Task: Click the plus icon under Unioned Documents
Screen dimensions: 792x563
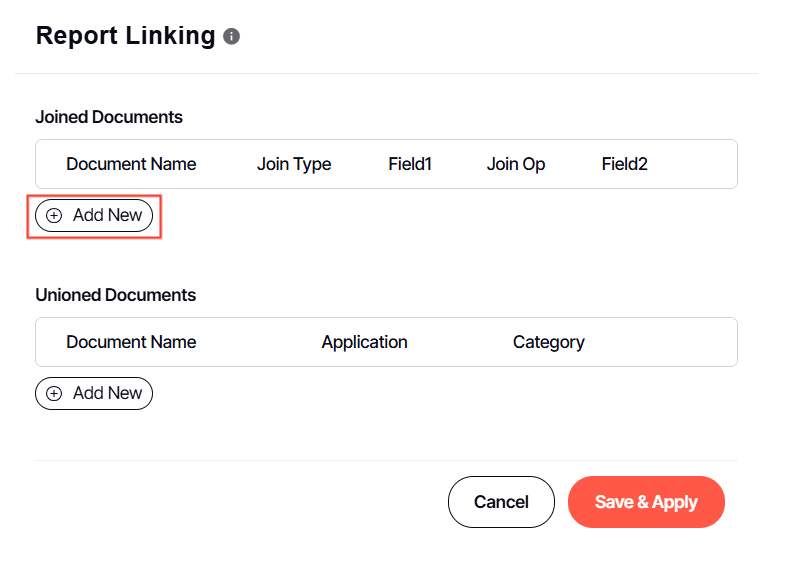Action: click(x=54, y=393)
